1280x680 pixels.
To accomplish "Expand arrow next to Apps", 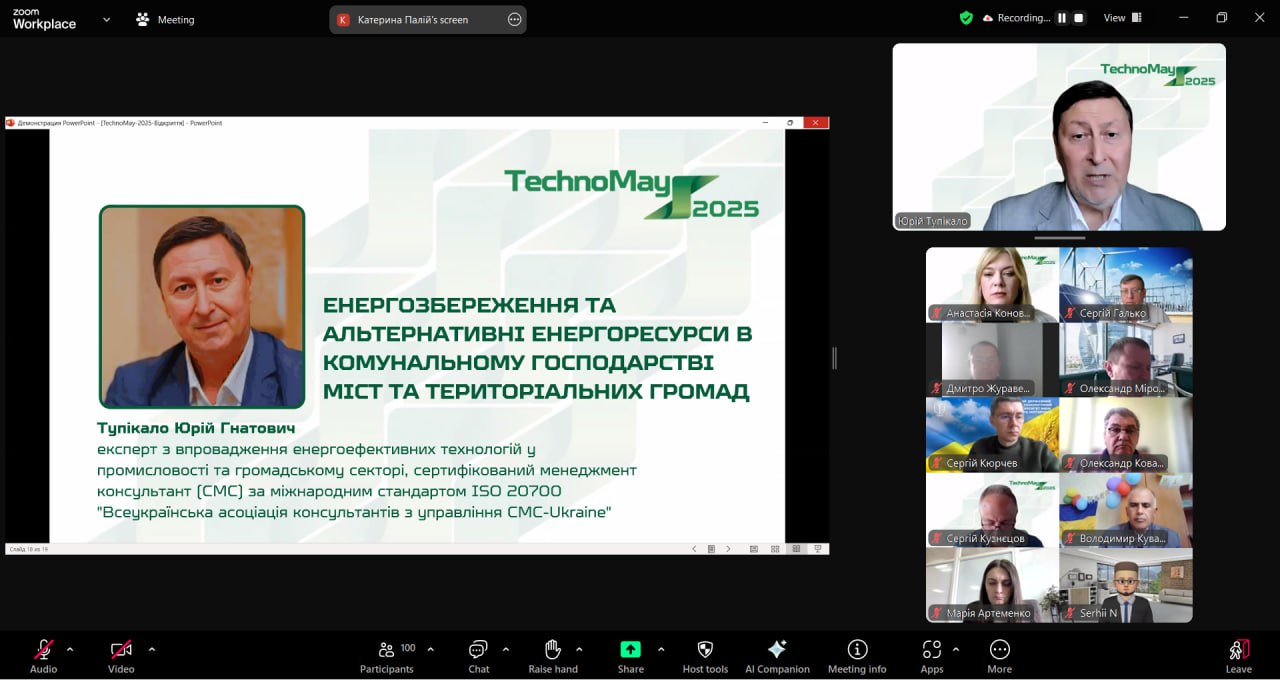I will [956, 649].
